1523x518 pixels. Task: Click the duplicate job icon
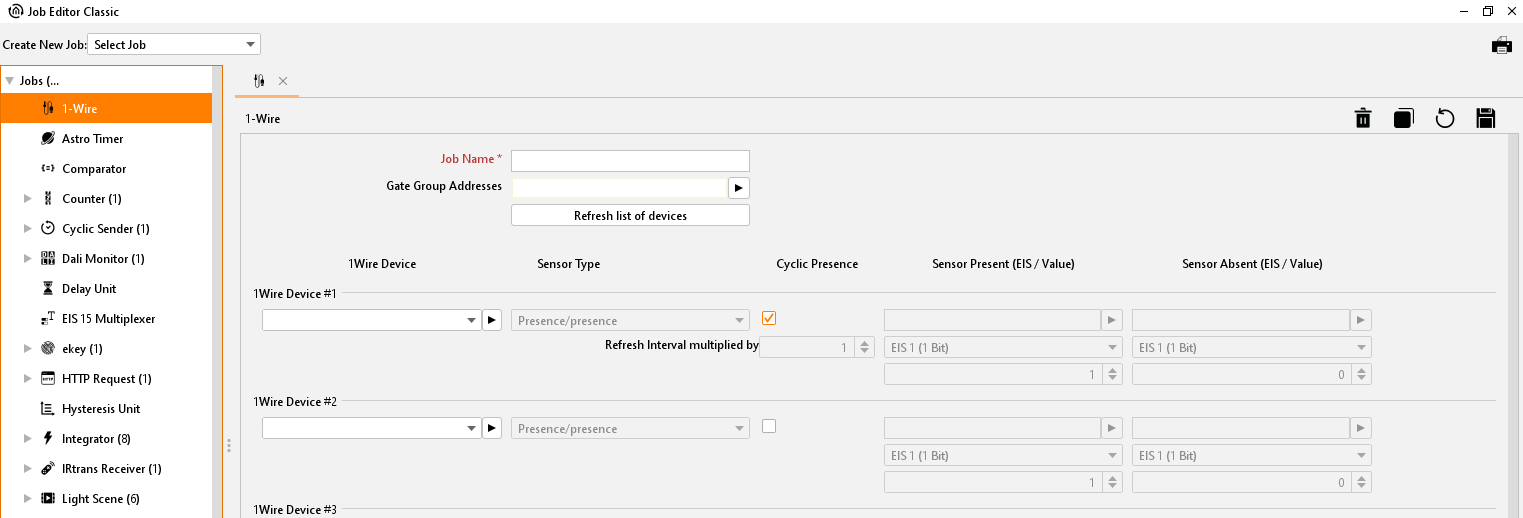point(1403,119)
